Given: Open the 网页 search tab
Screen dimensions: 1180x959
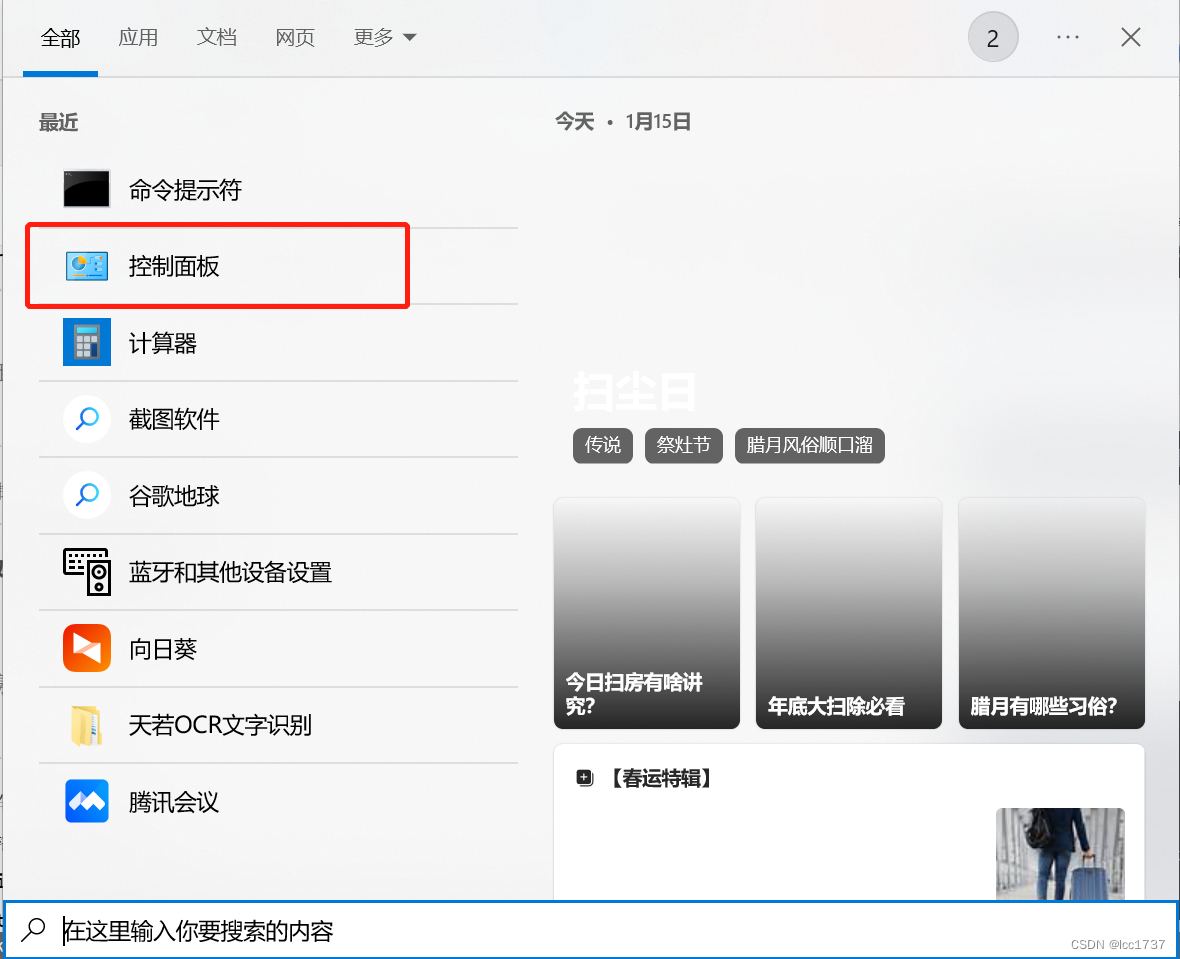Looking at the screenshot, I should [294, 37].
